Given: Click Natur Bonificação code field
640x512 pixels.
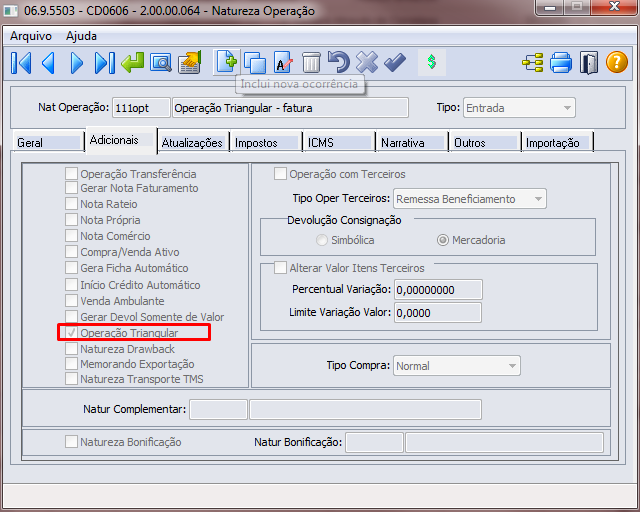Looking at the screenshot, I should [374, 443].
